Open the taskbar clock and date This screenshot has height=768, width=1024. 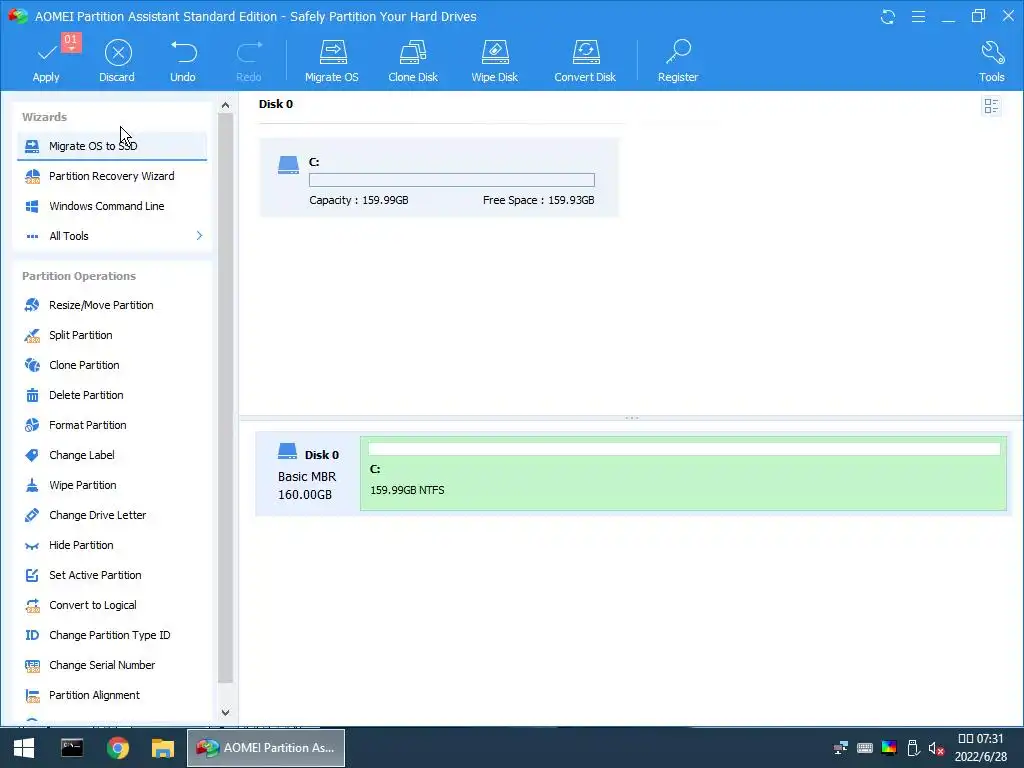[x=980, y=748]
